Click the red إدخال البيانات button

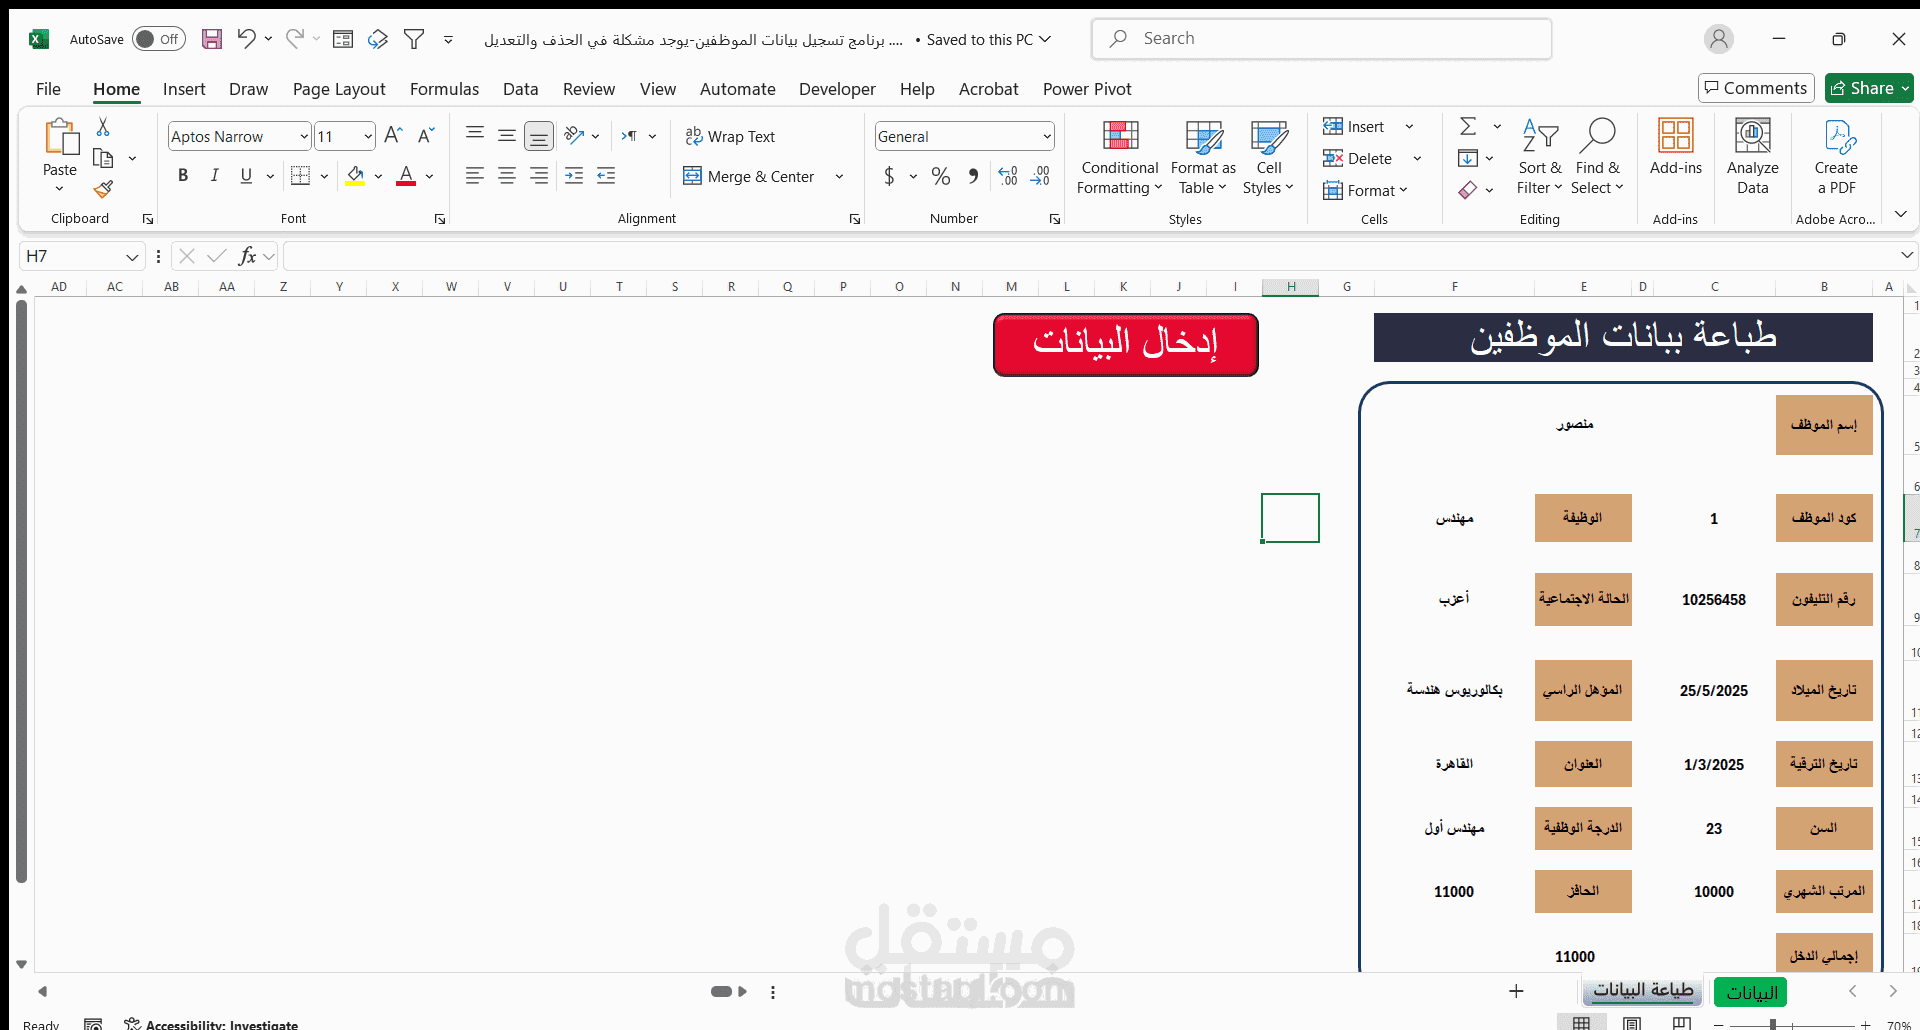(1125, 344)
